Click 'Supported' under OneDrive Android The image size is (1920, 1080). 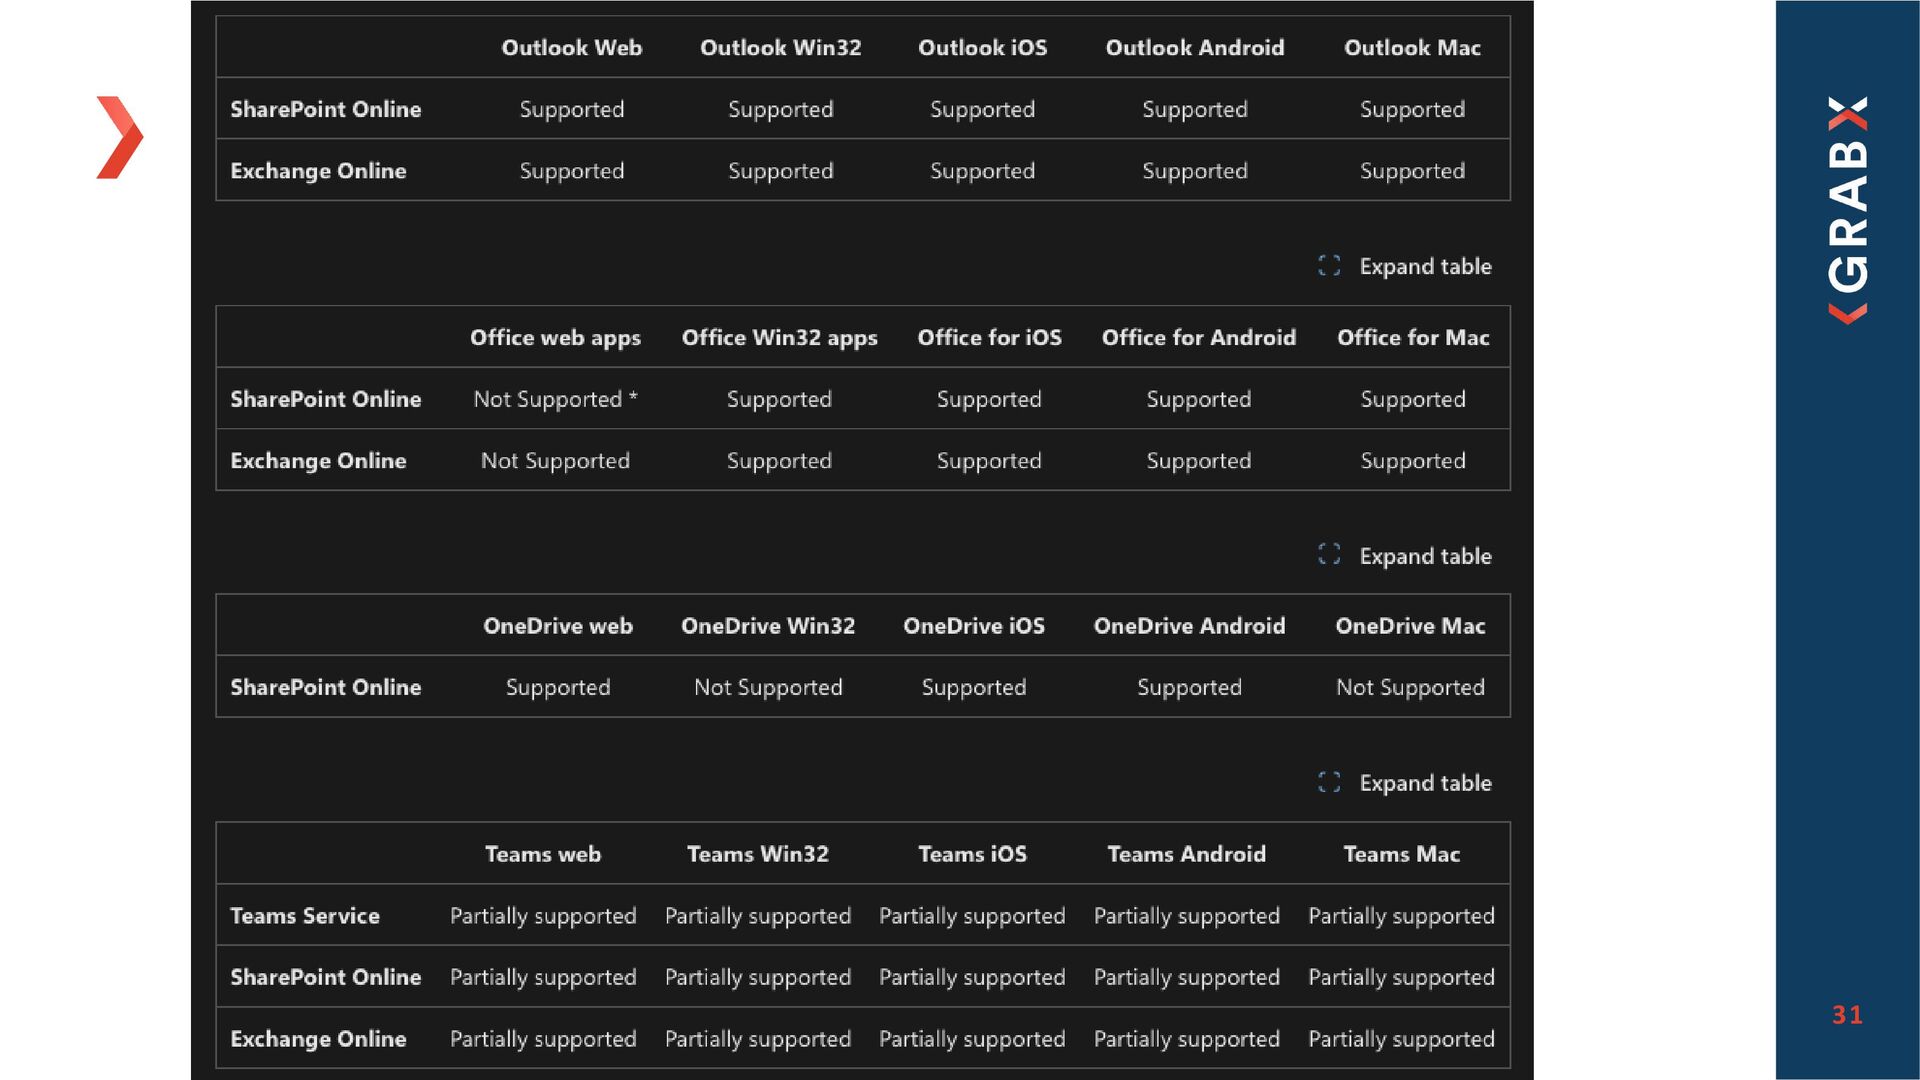[1190, 687]
